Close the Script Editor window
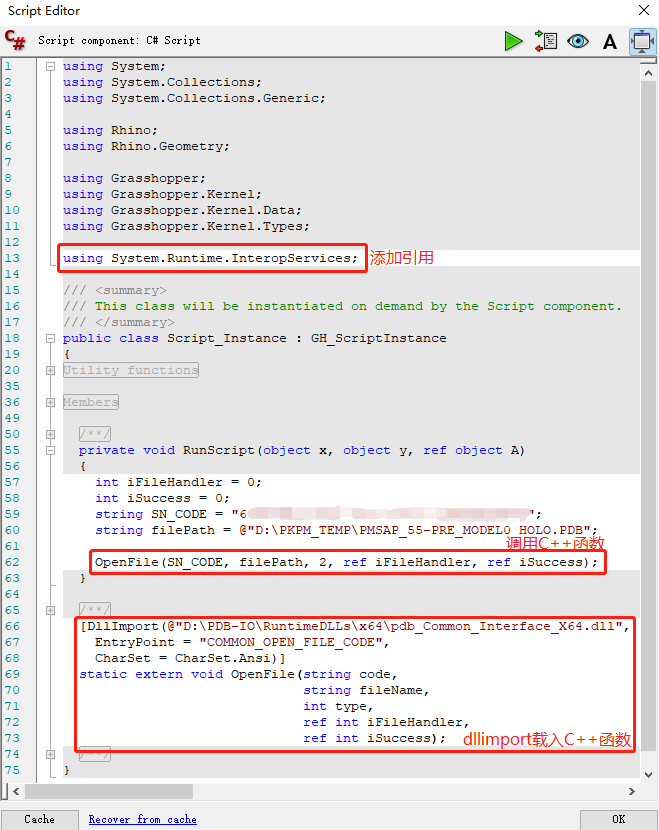Viewport: 659px width, 830px height. [644, 10]
